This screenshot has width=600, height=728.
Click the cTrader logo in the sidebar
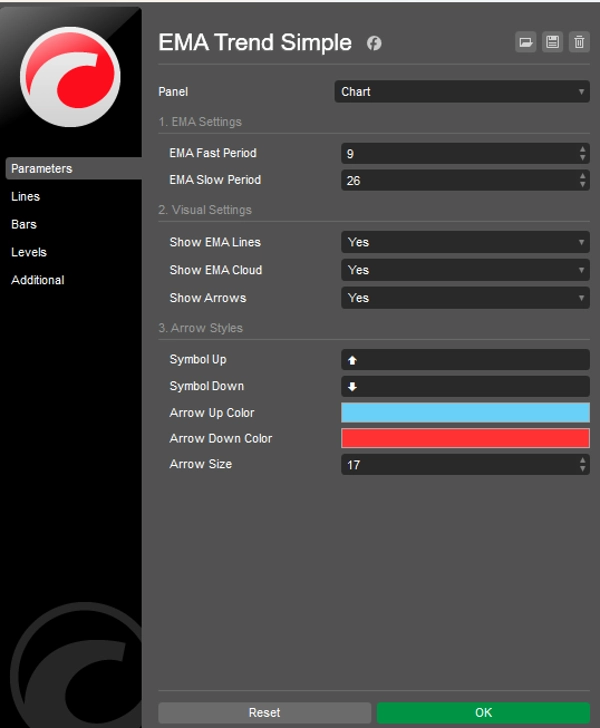coord(70,78)
